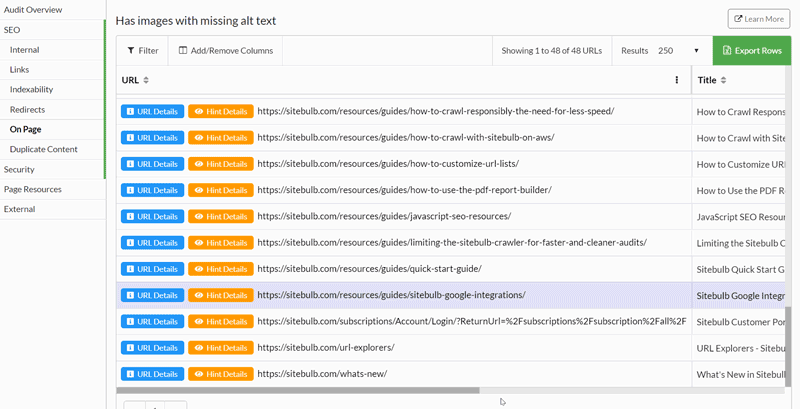Screen dimensions: 800x409
Task: Open how-to-customize-url-lists URL link
Action: pyautogui.click(x=388, y=164)
